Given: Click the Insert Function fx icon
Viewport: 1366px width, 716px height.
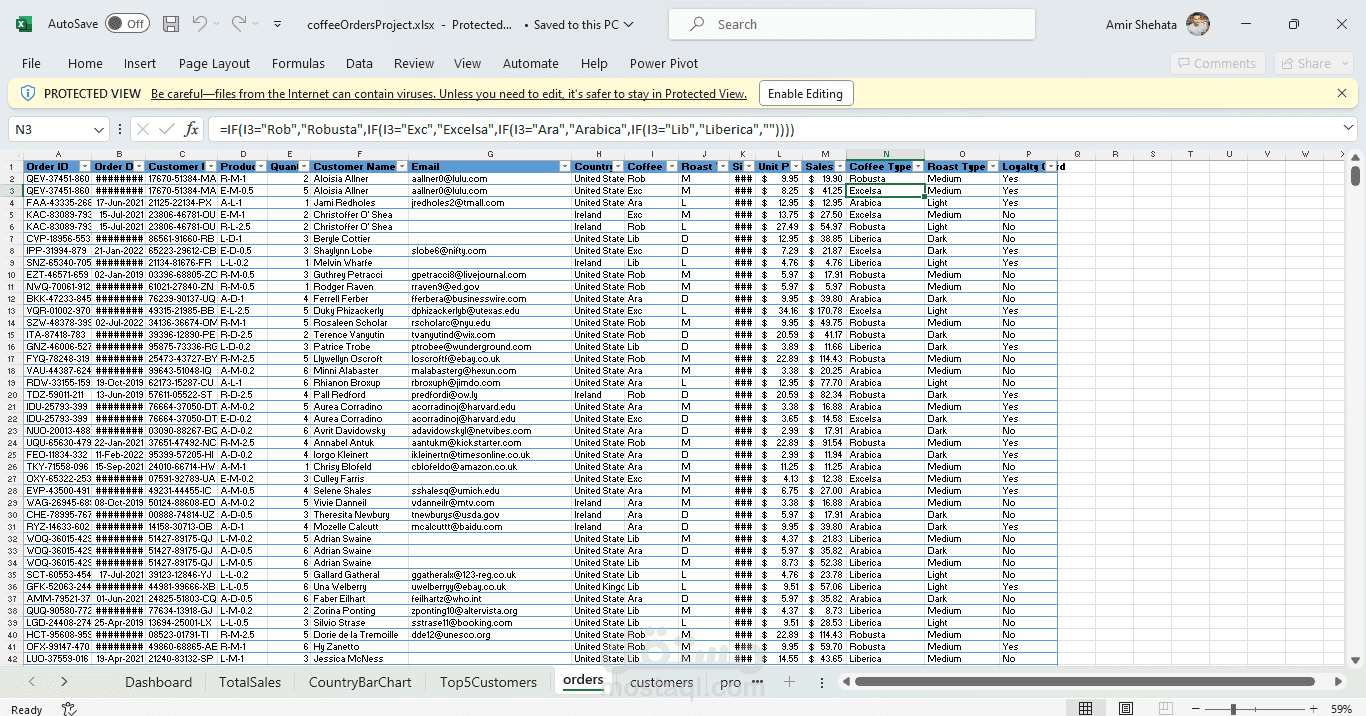Looking at the screenshot, I should click(x=191, y=130).
